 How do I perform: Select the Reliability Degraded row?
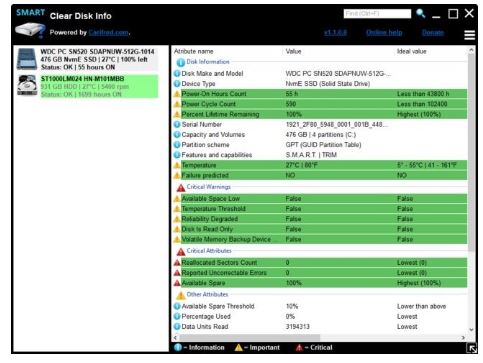point(320,219)
